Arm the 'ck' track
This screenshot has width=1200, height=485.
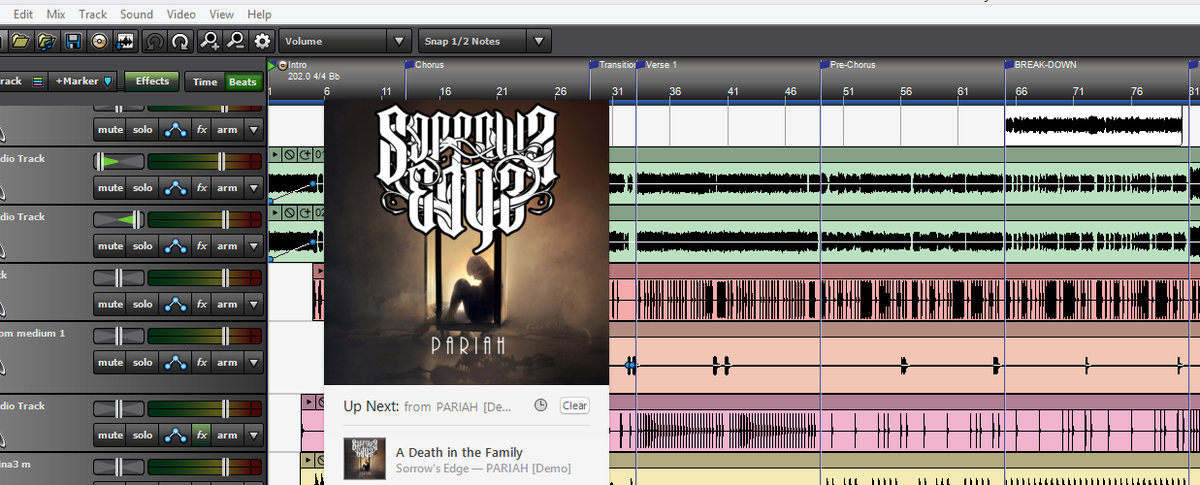[x=227, y=304]
